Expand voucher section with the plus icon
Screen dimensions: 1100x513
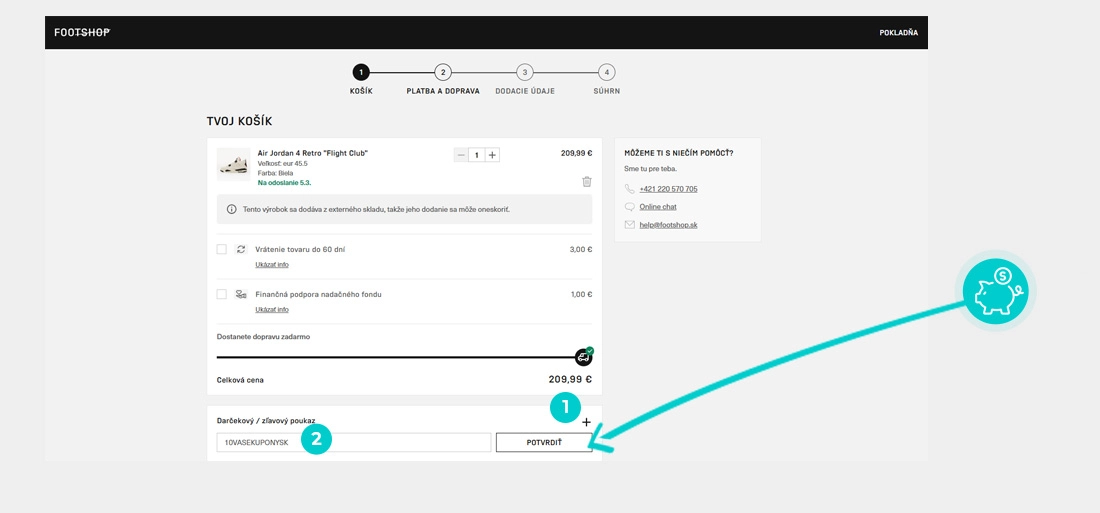pyautogui.click(x=586, y=422)
